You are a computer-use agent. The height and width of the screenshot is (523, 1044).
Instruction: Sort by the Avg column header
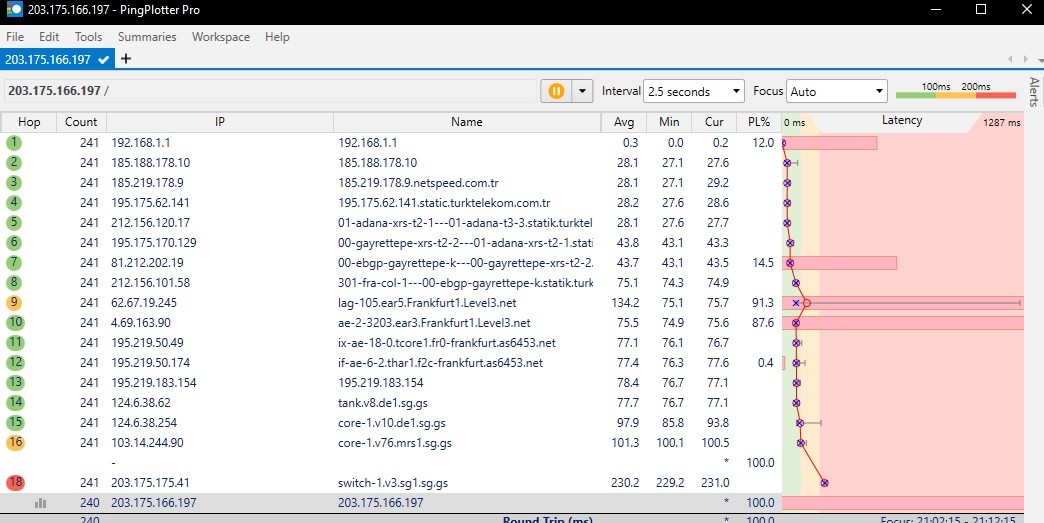pos(622,122)
